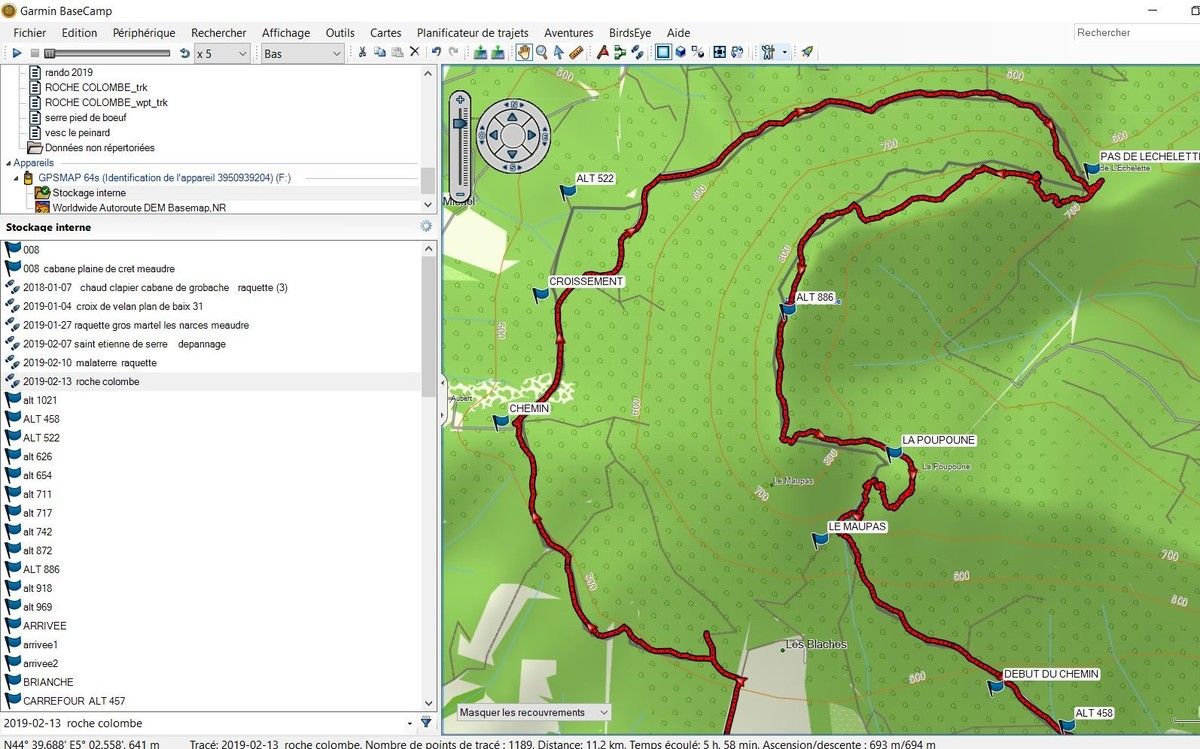Viewport: 1200px width, 749px height.
Task: Open the activity profile dropdown arrow
Action: (x=786, y=52)
